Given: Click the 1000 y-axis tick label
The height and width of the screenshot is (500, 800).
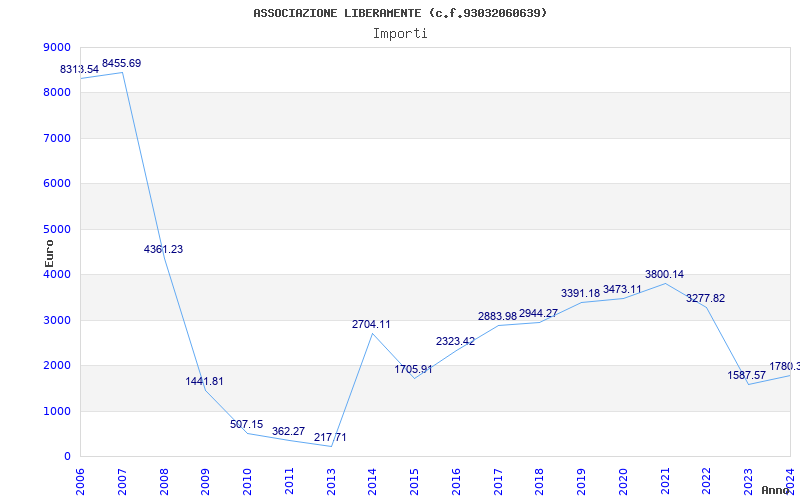Looking at the screenshot, I should (55, 411).
